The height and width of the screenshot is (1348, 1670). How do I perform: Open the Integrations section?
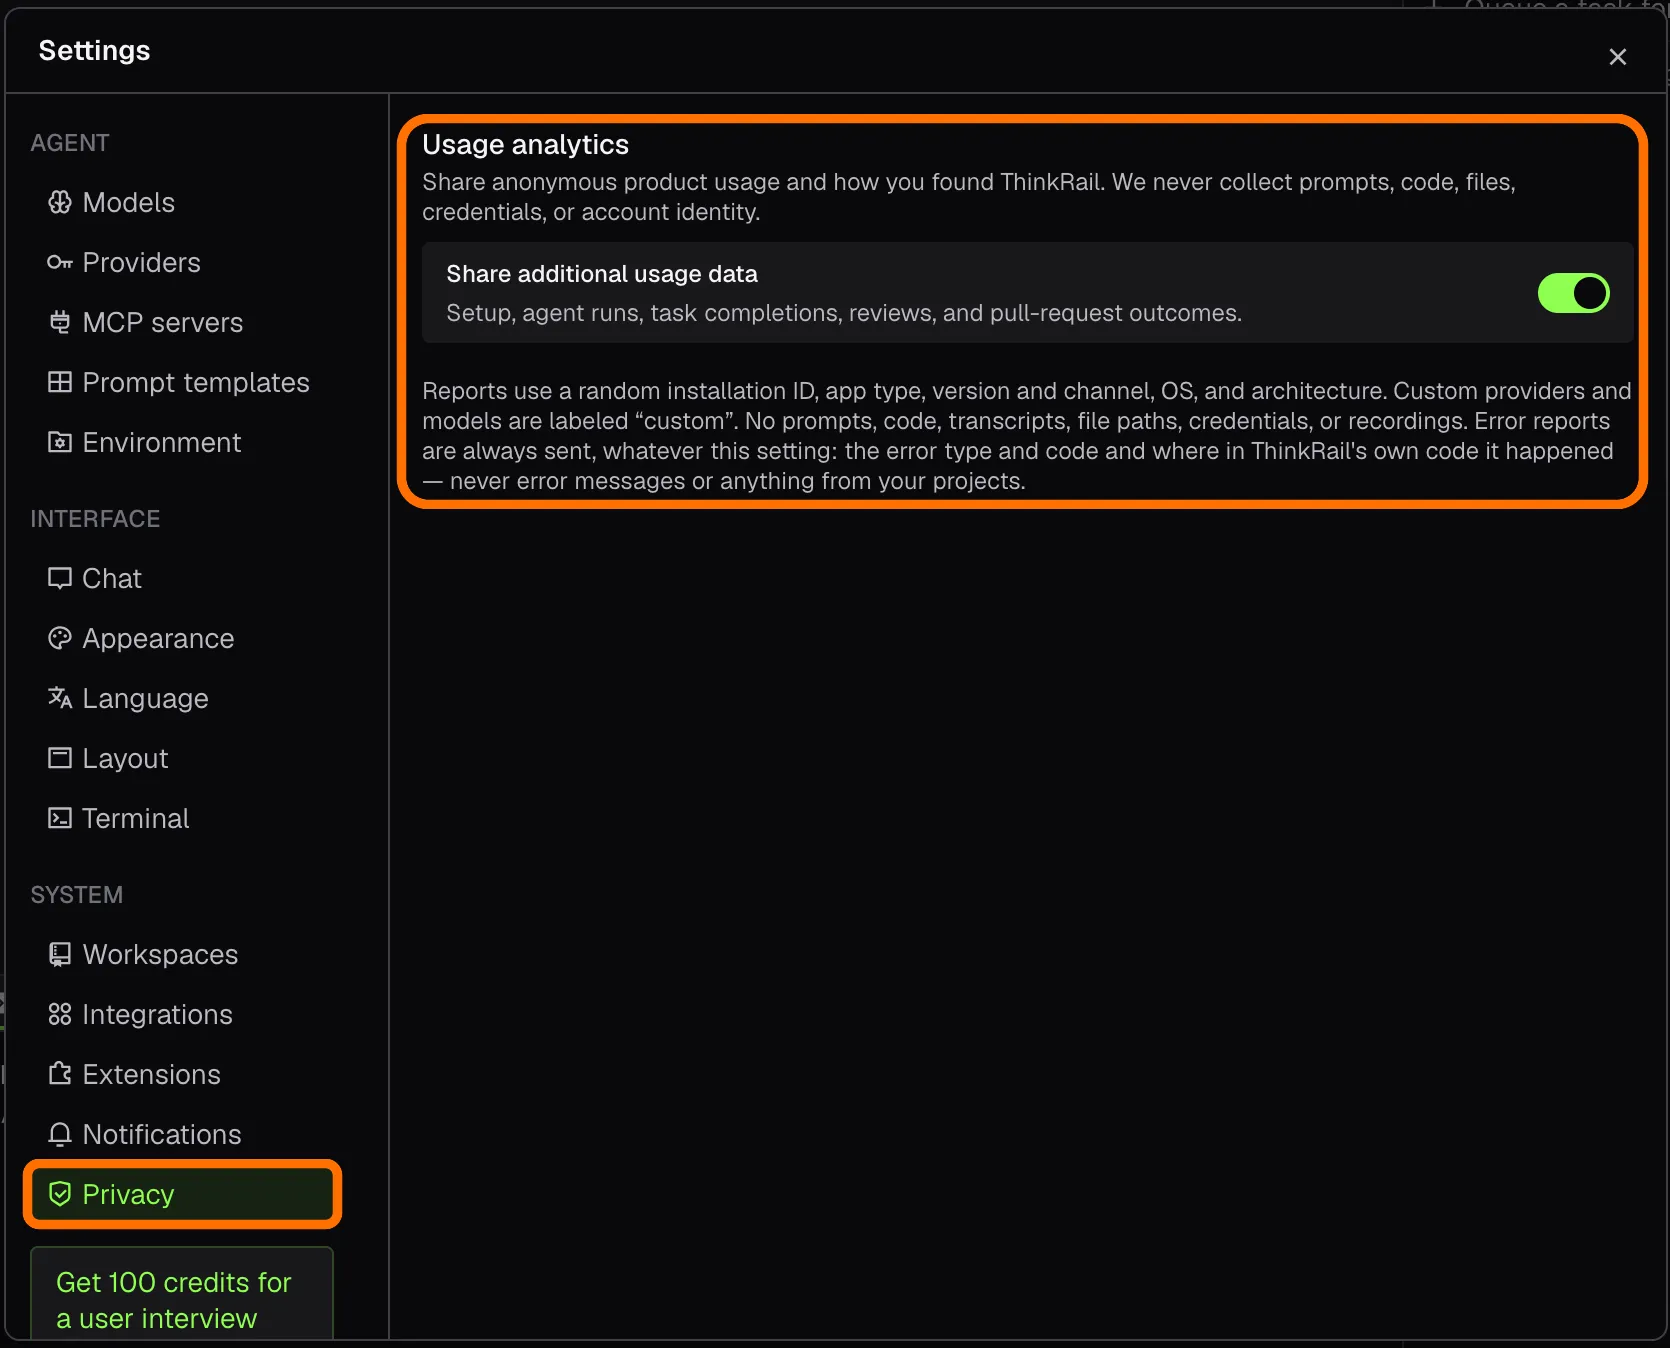tap(181, 1014)
